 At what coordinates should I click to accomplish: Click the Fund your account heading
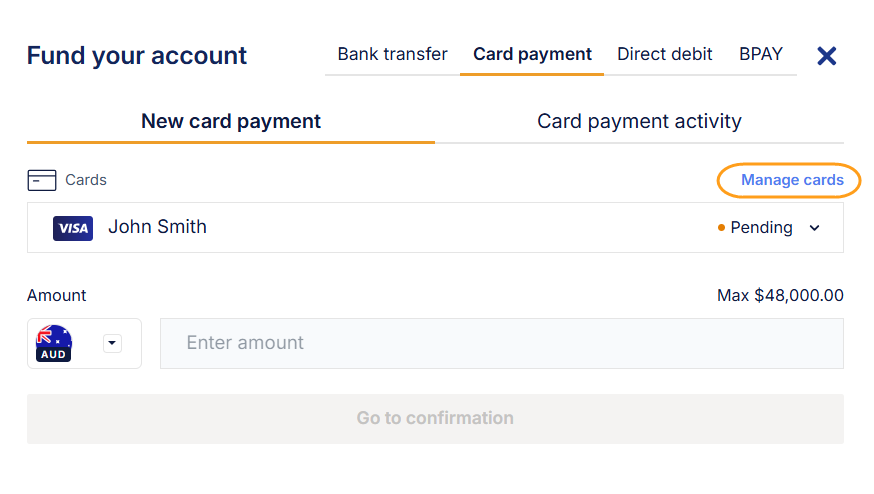(x=137, y=56)
